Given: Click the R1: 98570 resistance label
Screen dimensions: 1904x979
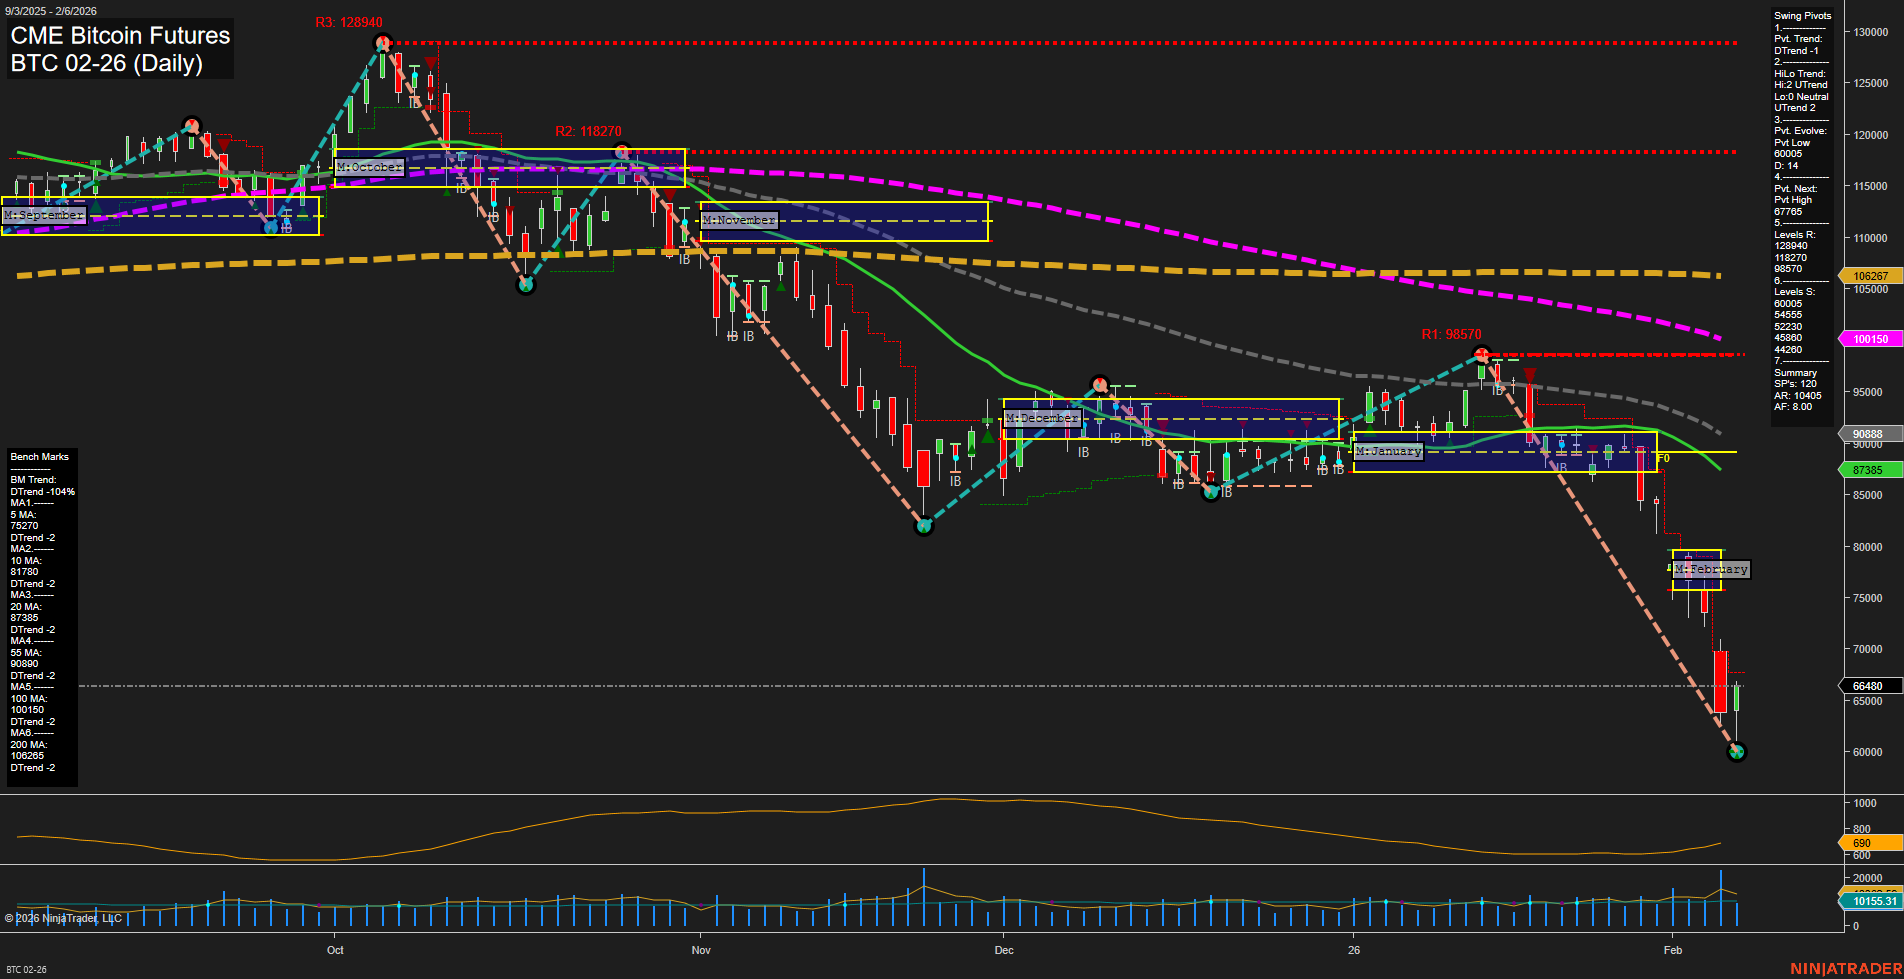Looking at the screenshot, I should point(1452,334).
